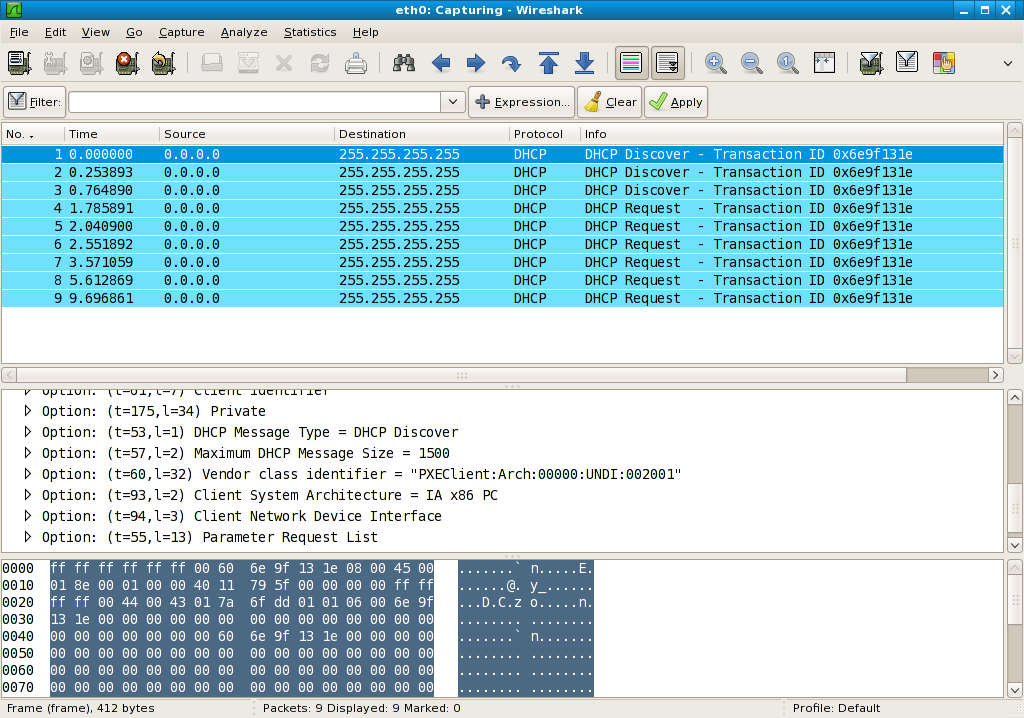Zoom in with the magnifier plus icon
Screen dimensions: 1024x718
716,63
